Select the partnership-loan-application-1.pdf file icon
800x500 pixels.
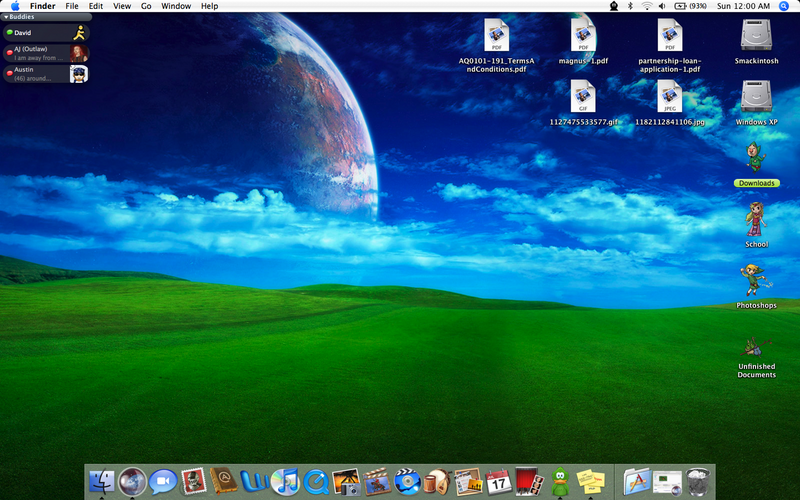[x=670, y=35]
